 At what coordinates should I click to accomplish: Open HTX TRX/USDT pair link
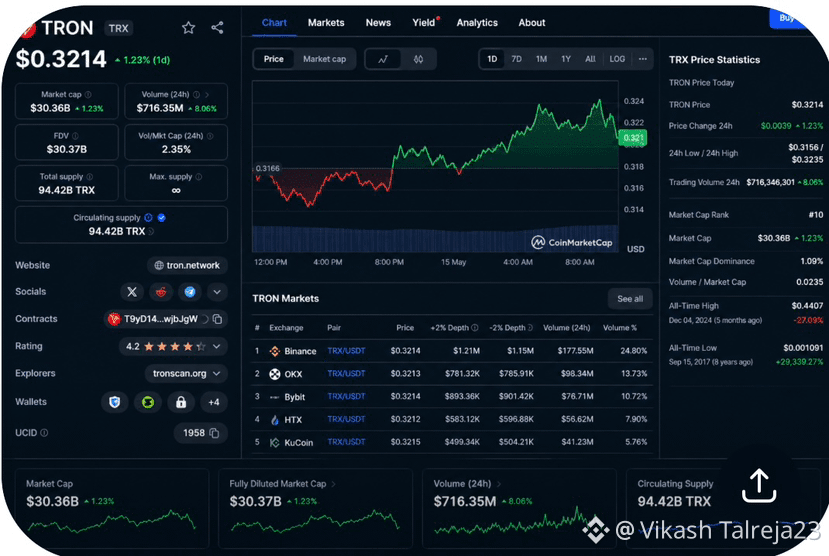click(x=346, y=419)
